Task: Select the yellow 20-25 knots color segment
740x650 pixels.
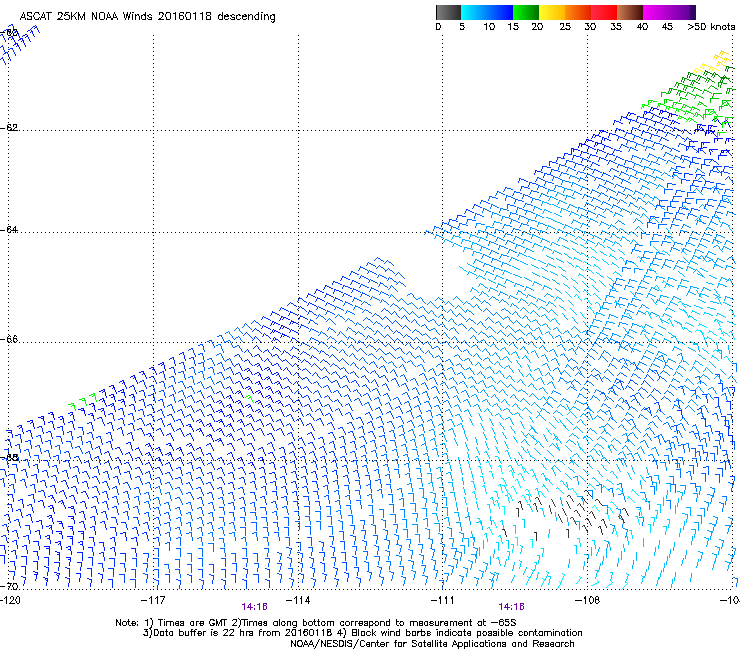Action: click(552, 12)
